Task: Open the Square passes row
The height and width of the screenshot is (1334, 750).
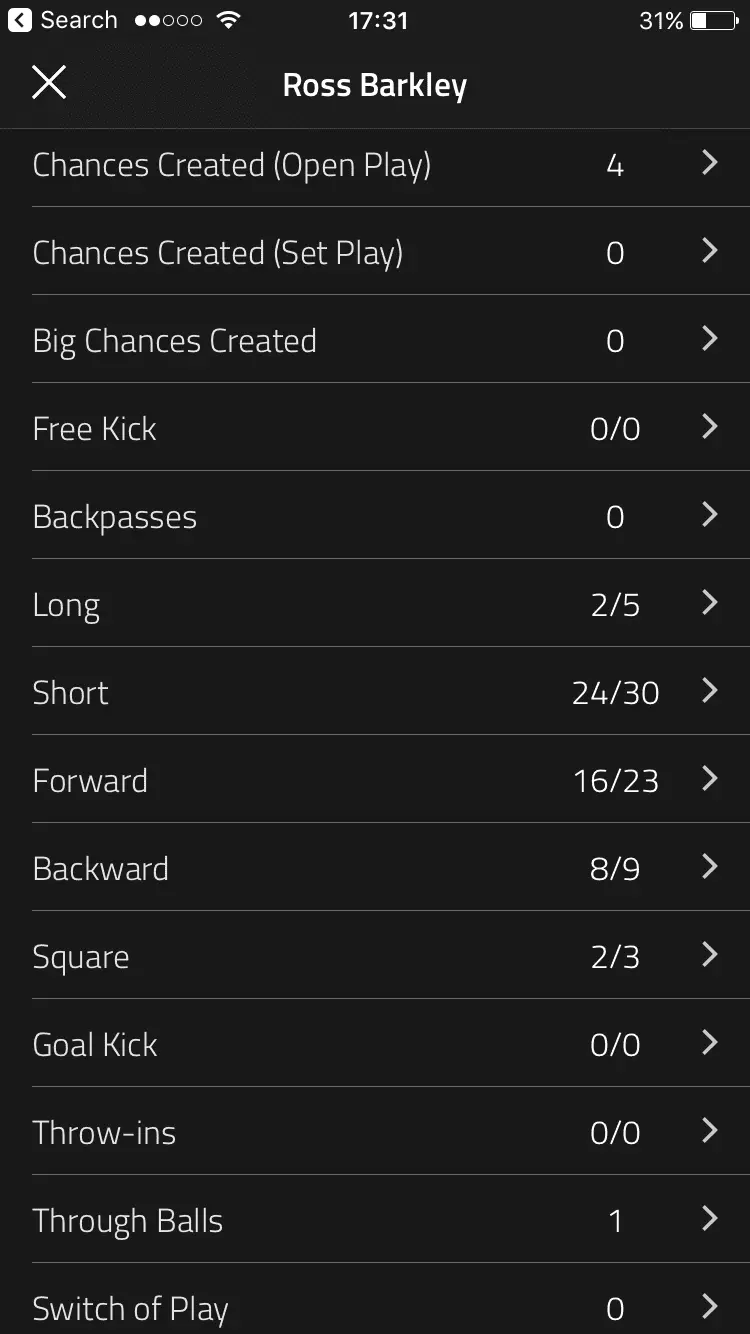Action: (375, 956)
